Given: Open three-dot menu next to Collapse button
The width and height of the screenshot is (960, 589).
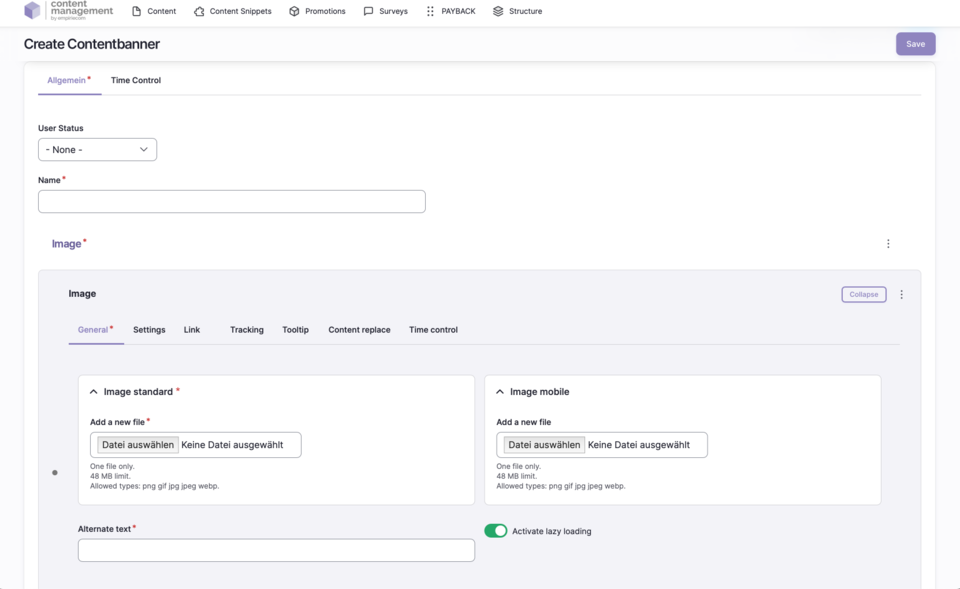Looking at the screenshot, I should (x=901, y=294).
